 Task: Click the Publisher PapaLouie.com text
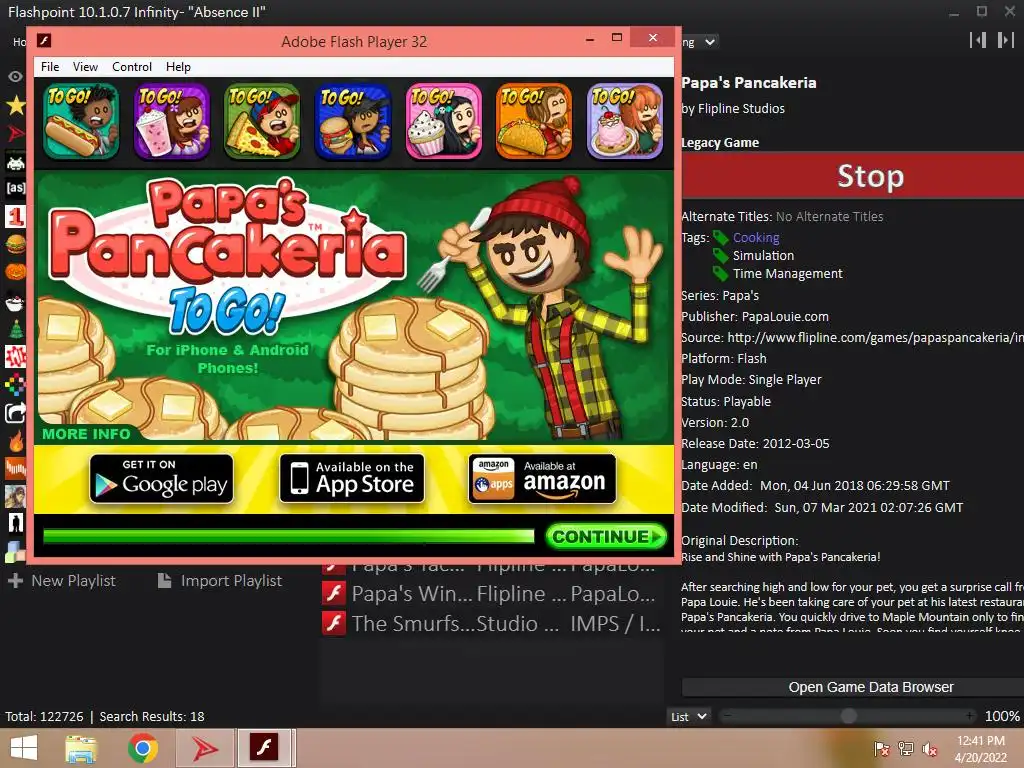(755, 317)
